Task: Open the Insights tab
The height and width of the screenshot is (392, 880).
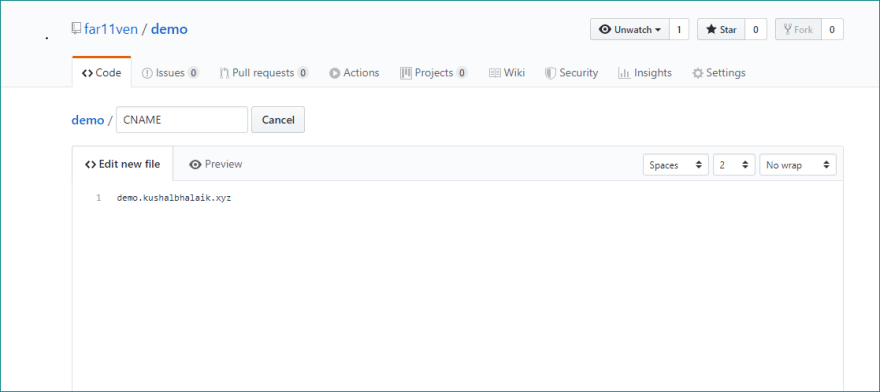Action: pos(644,72)
